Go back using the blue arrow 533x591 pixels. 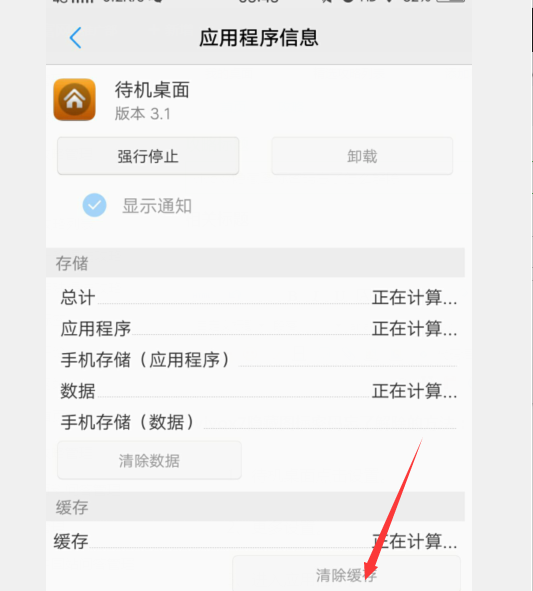pos(75,38)
